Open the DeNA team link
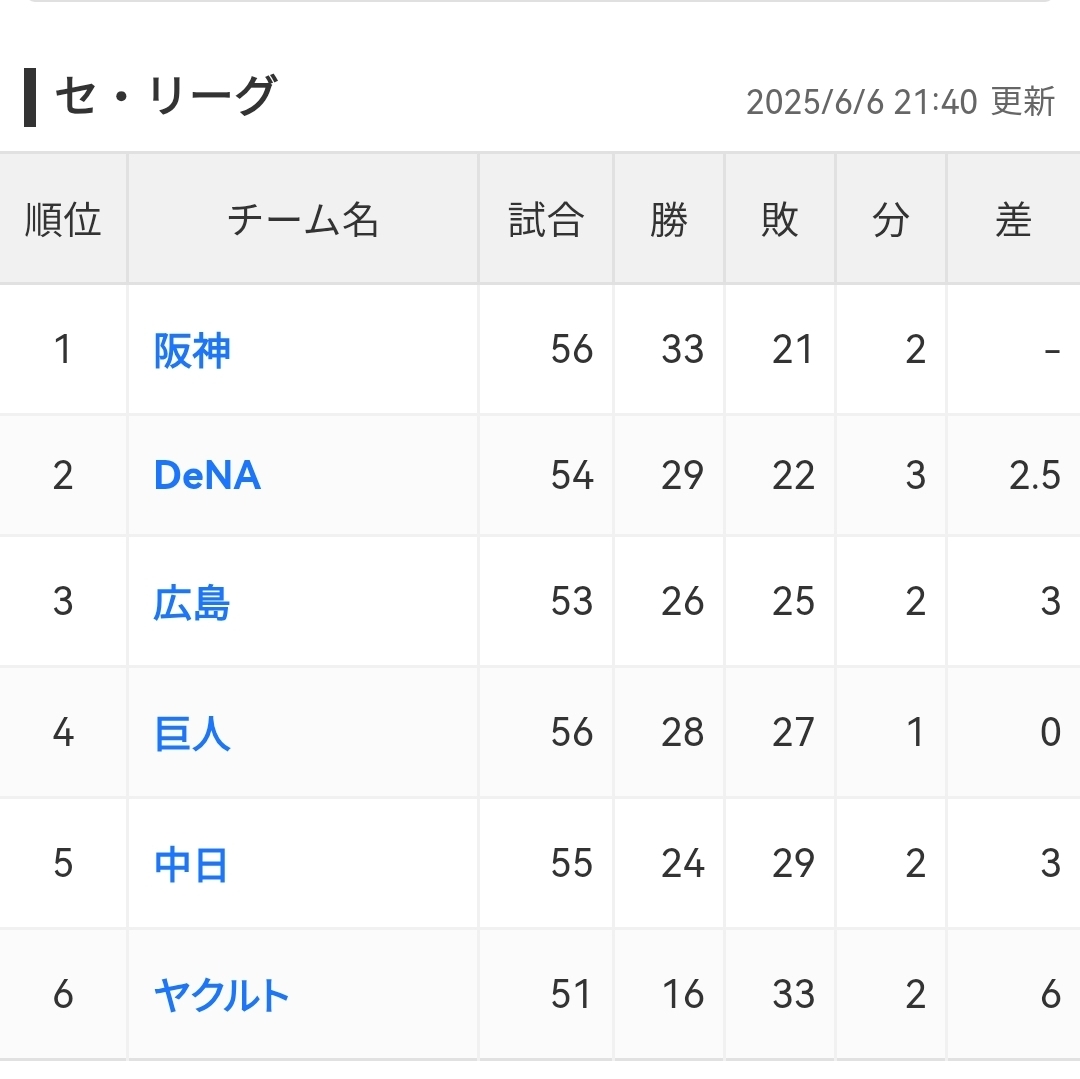The height and width of the screenshot is (1079, 1080). coord(207,476)
